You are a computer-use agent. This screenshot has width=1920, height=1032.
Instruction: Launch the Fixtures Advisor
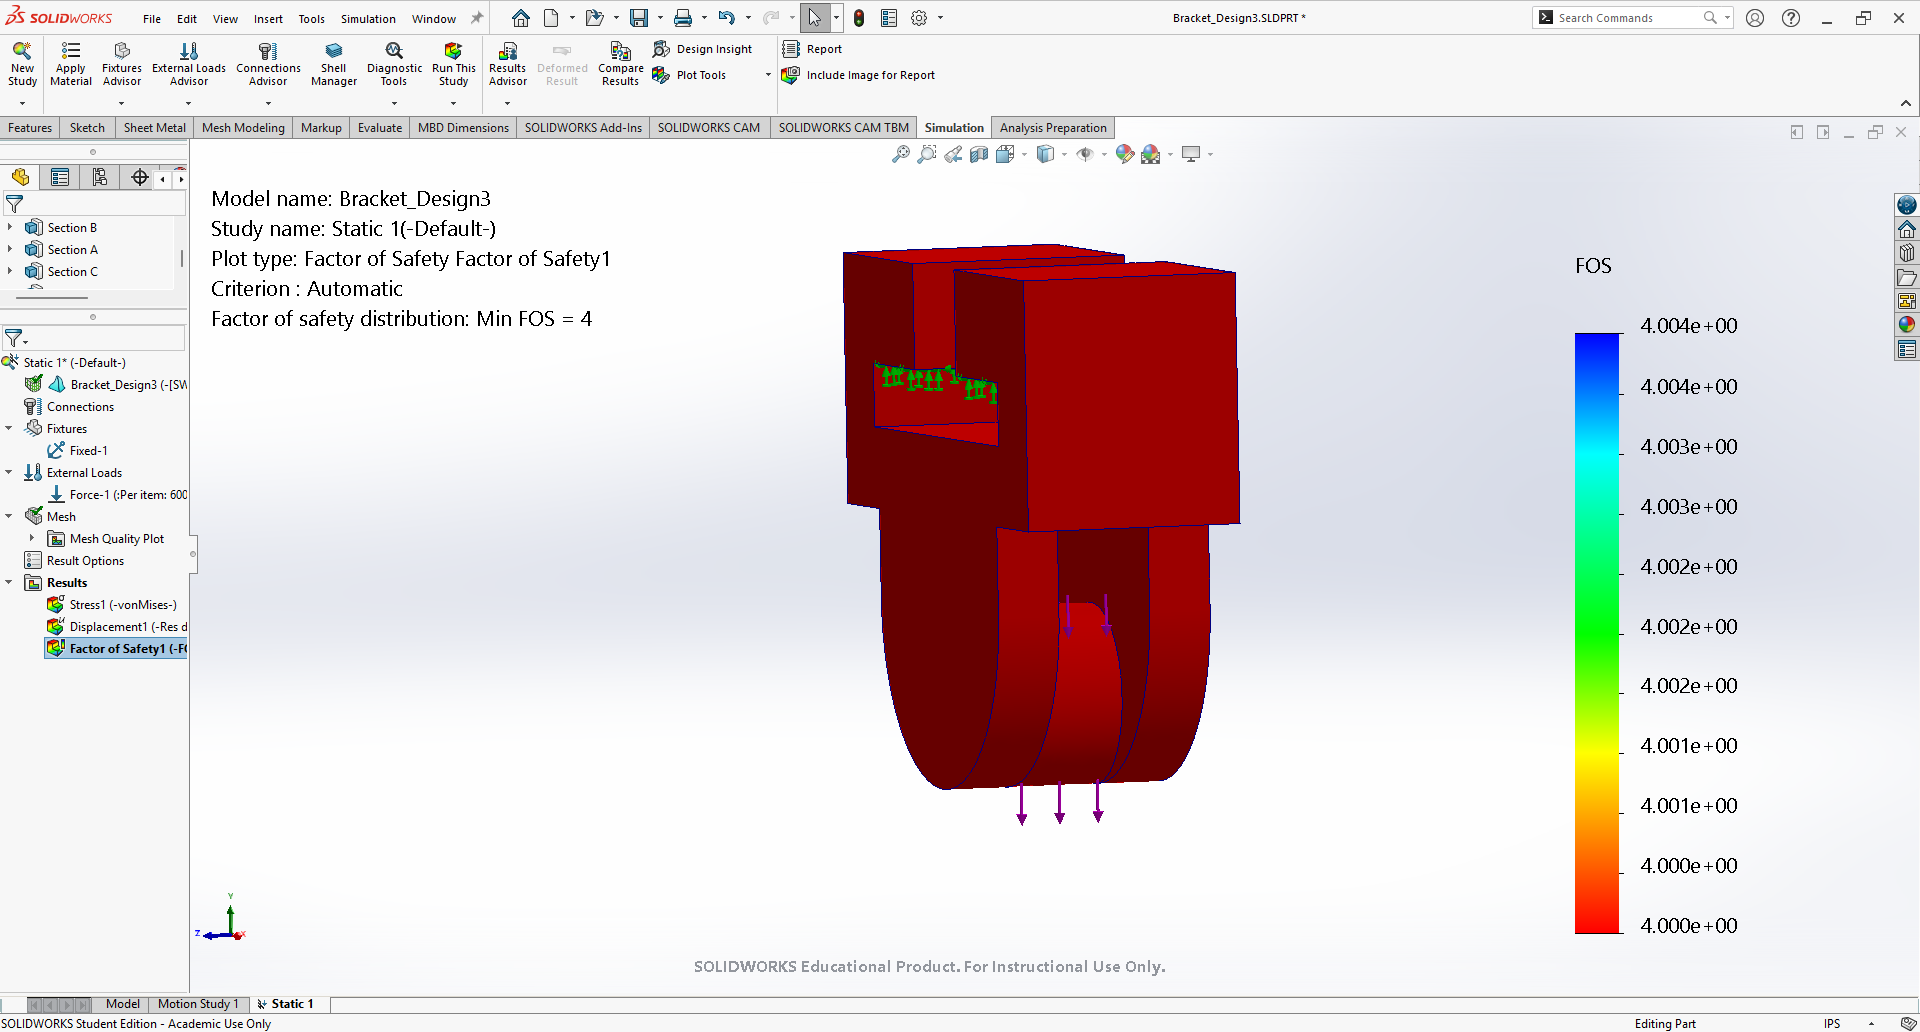point(122,64)
